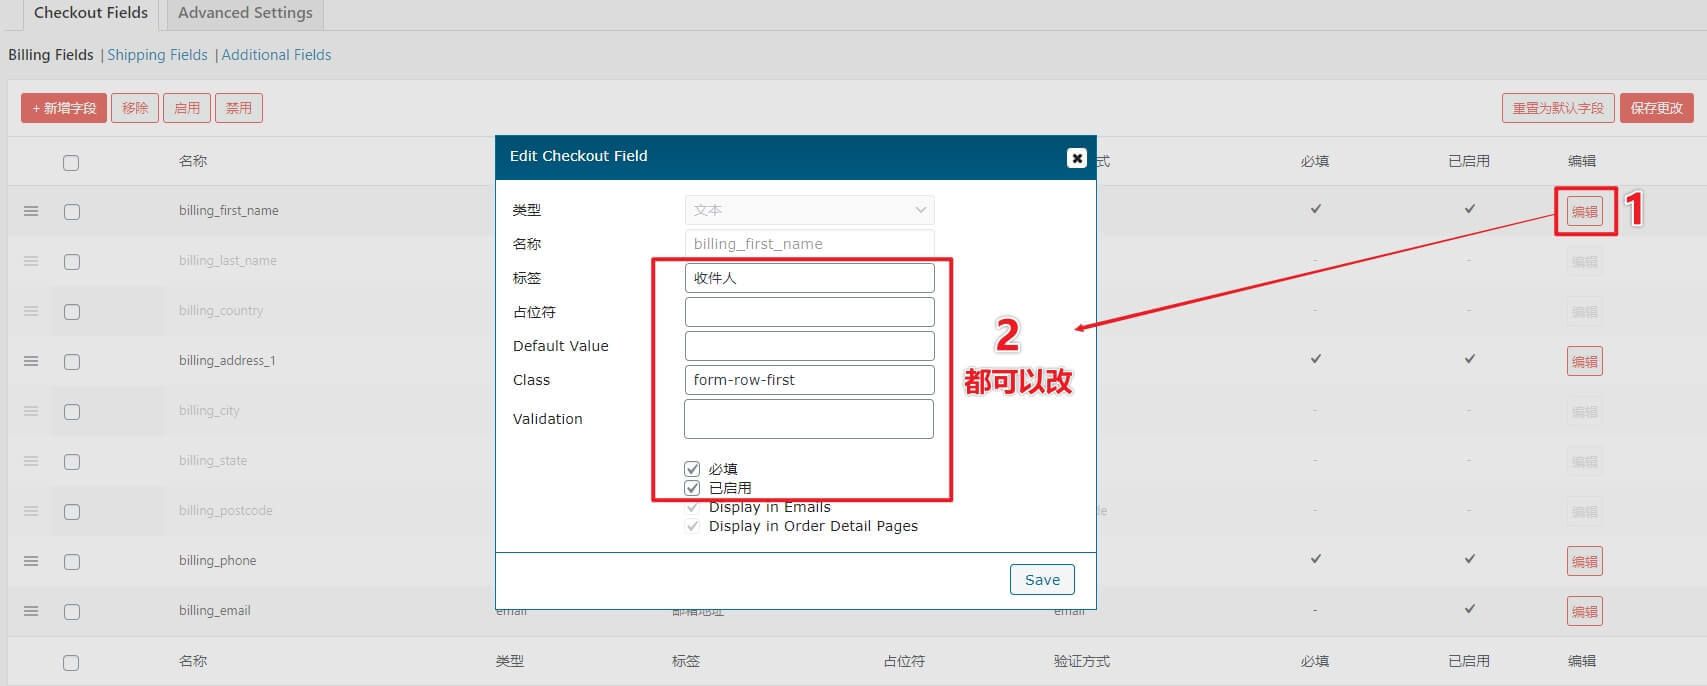The height and width of the screenshot is (686, 1707).
Task: Save the checkout field in dialog
Action: [x=1042, y=580]
